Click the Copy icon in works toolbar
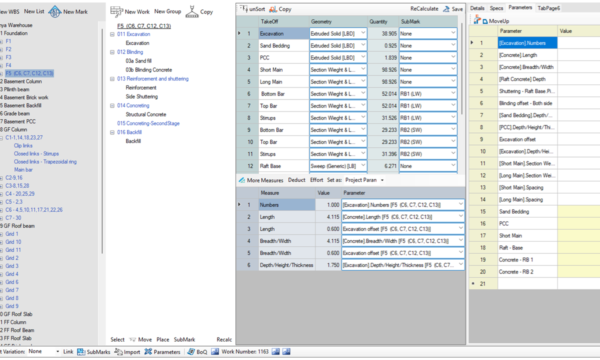Screen dimensions: 600x360 coord(192,11)
